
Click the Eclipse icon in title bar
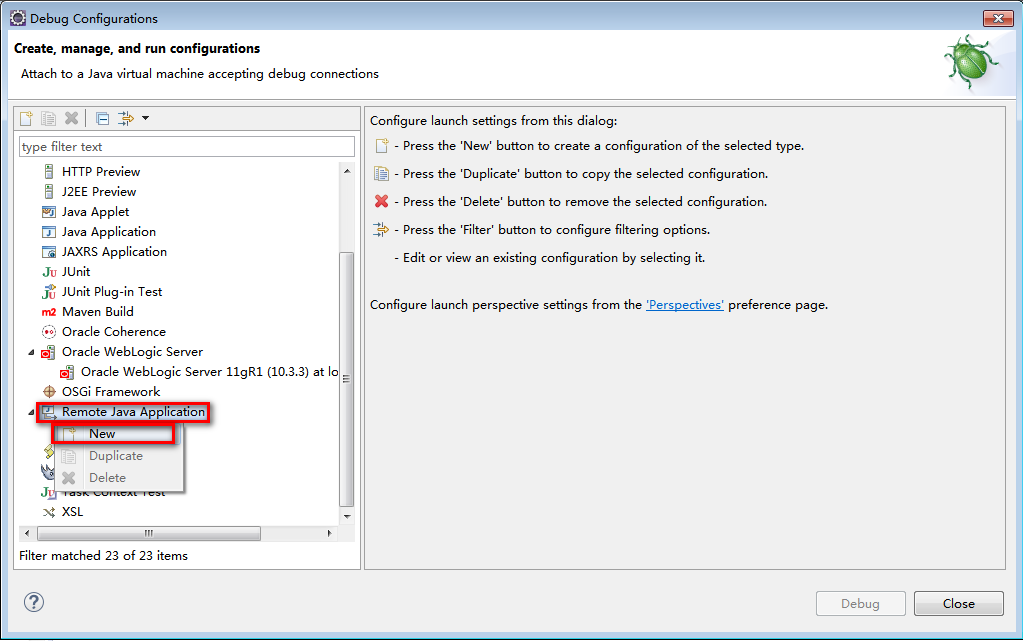coord(18,18)
